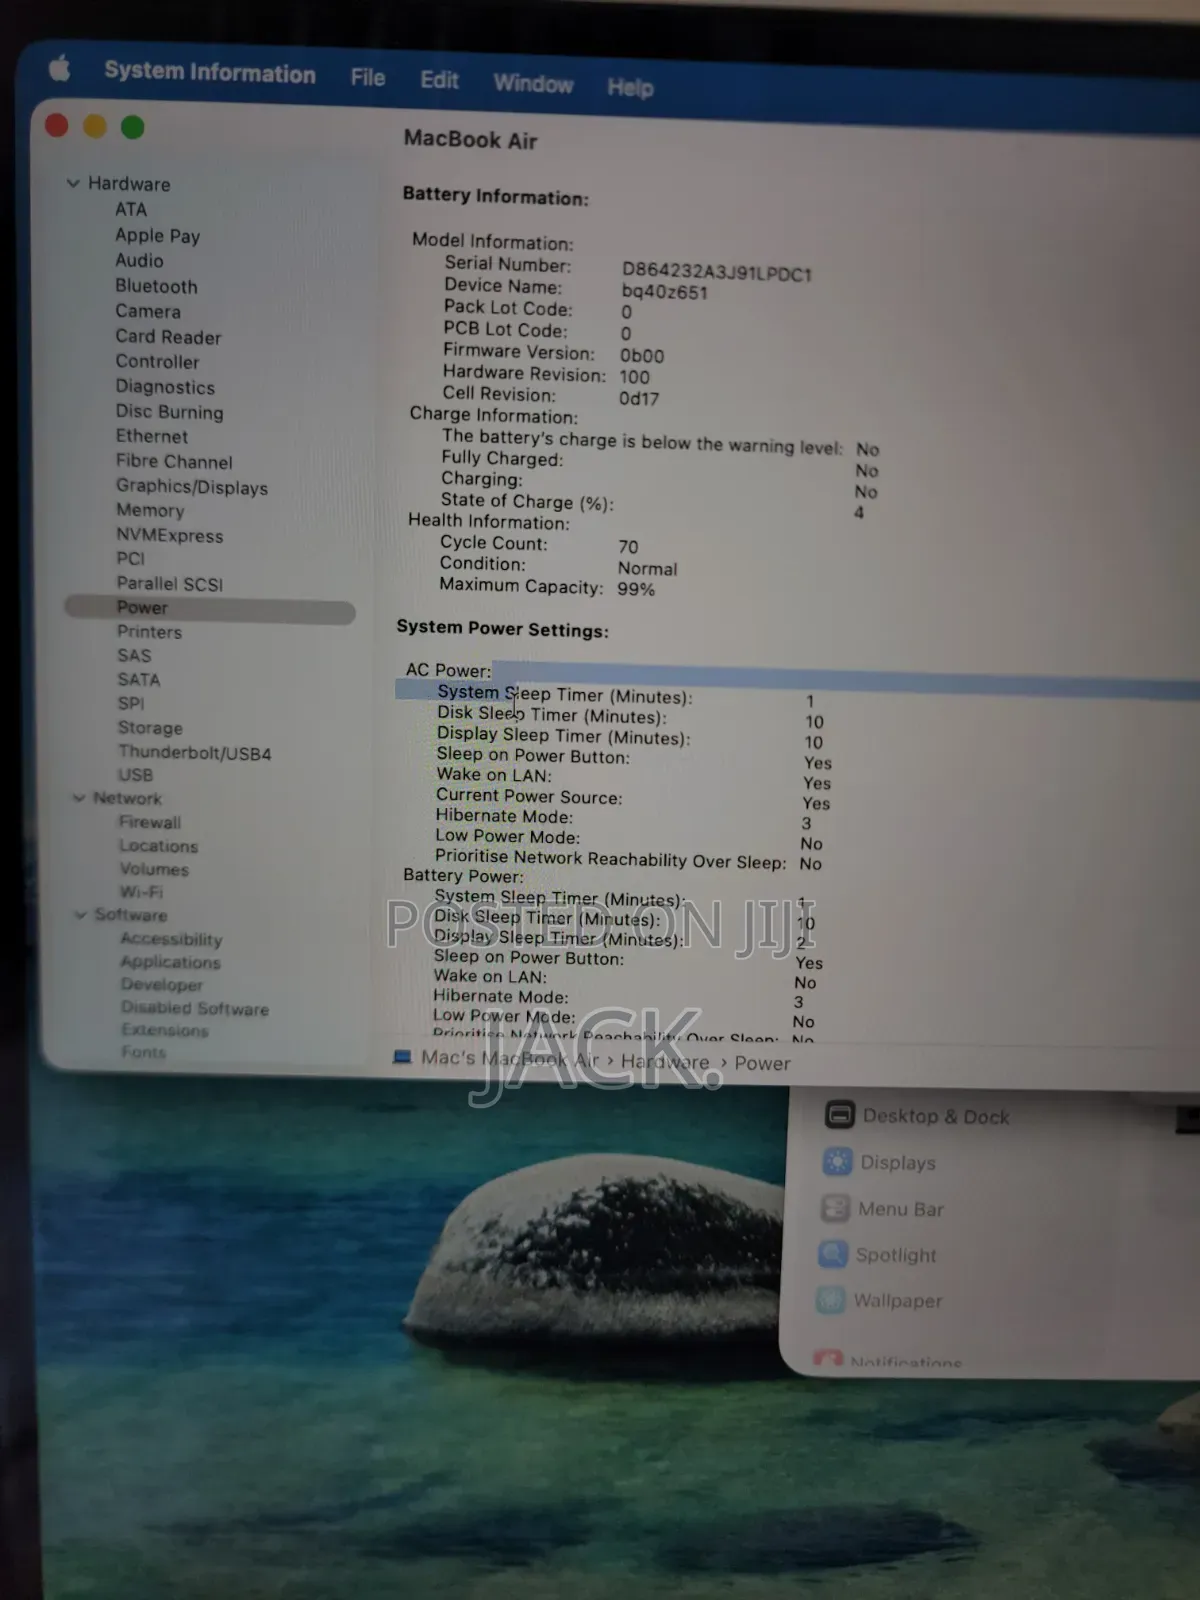The image size is (1200, 1600).
Task: Select Printers in the sidebar
Action: point(150,632)
